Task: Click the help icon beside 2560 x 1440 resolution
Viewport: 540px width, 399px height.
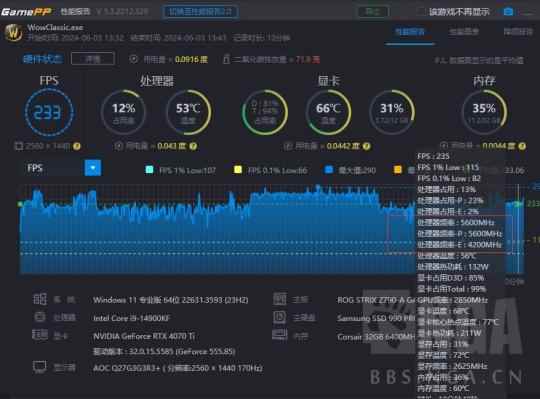Action: (77, 146)
